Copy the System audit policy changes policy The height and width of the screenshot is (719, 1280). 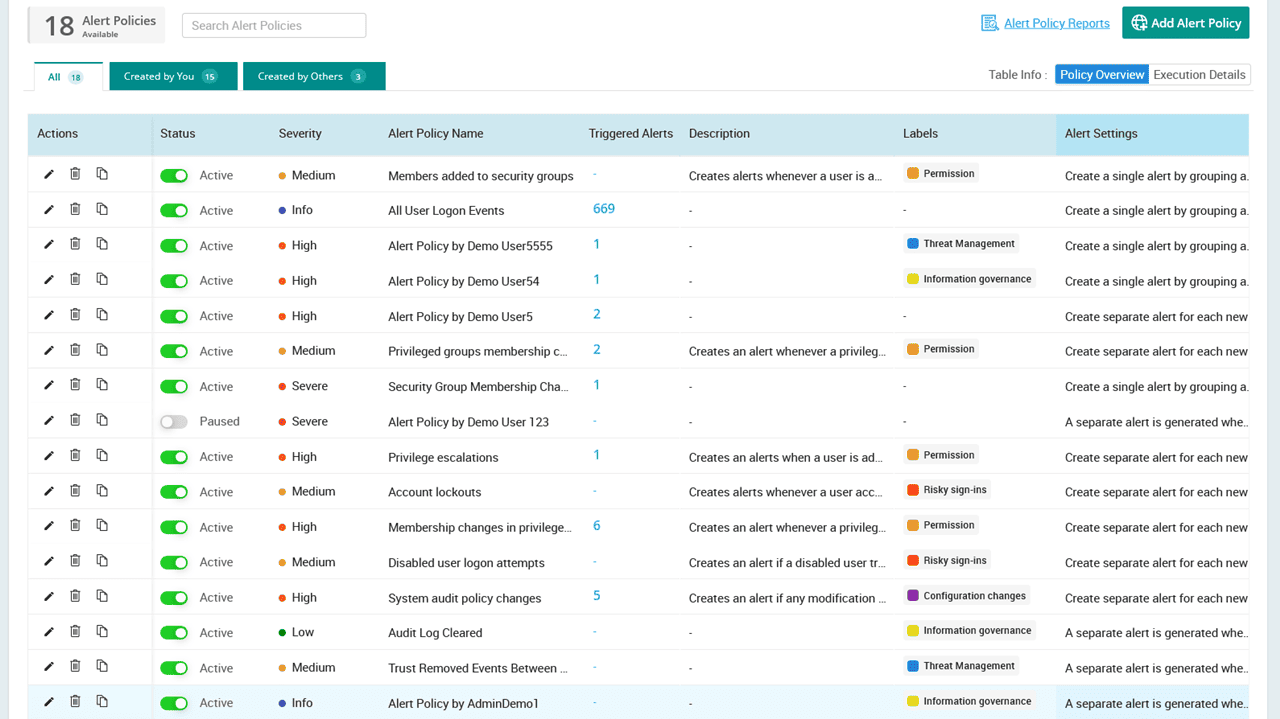tap(101, 597)
